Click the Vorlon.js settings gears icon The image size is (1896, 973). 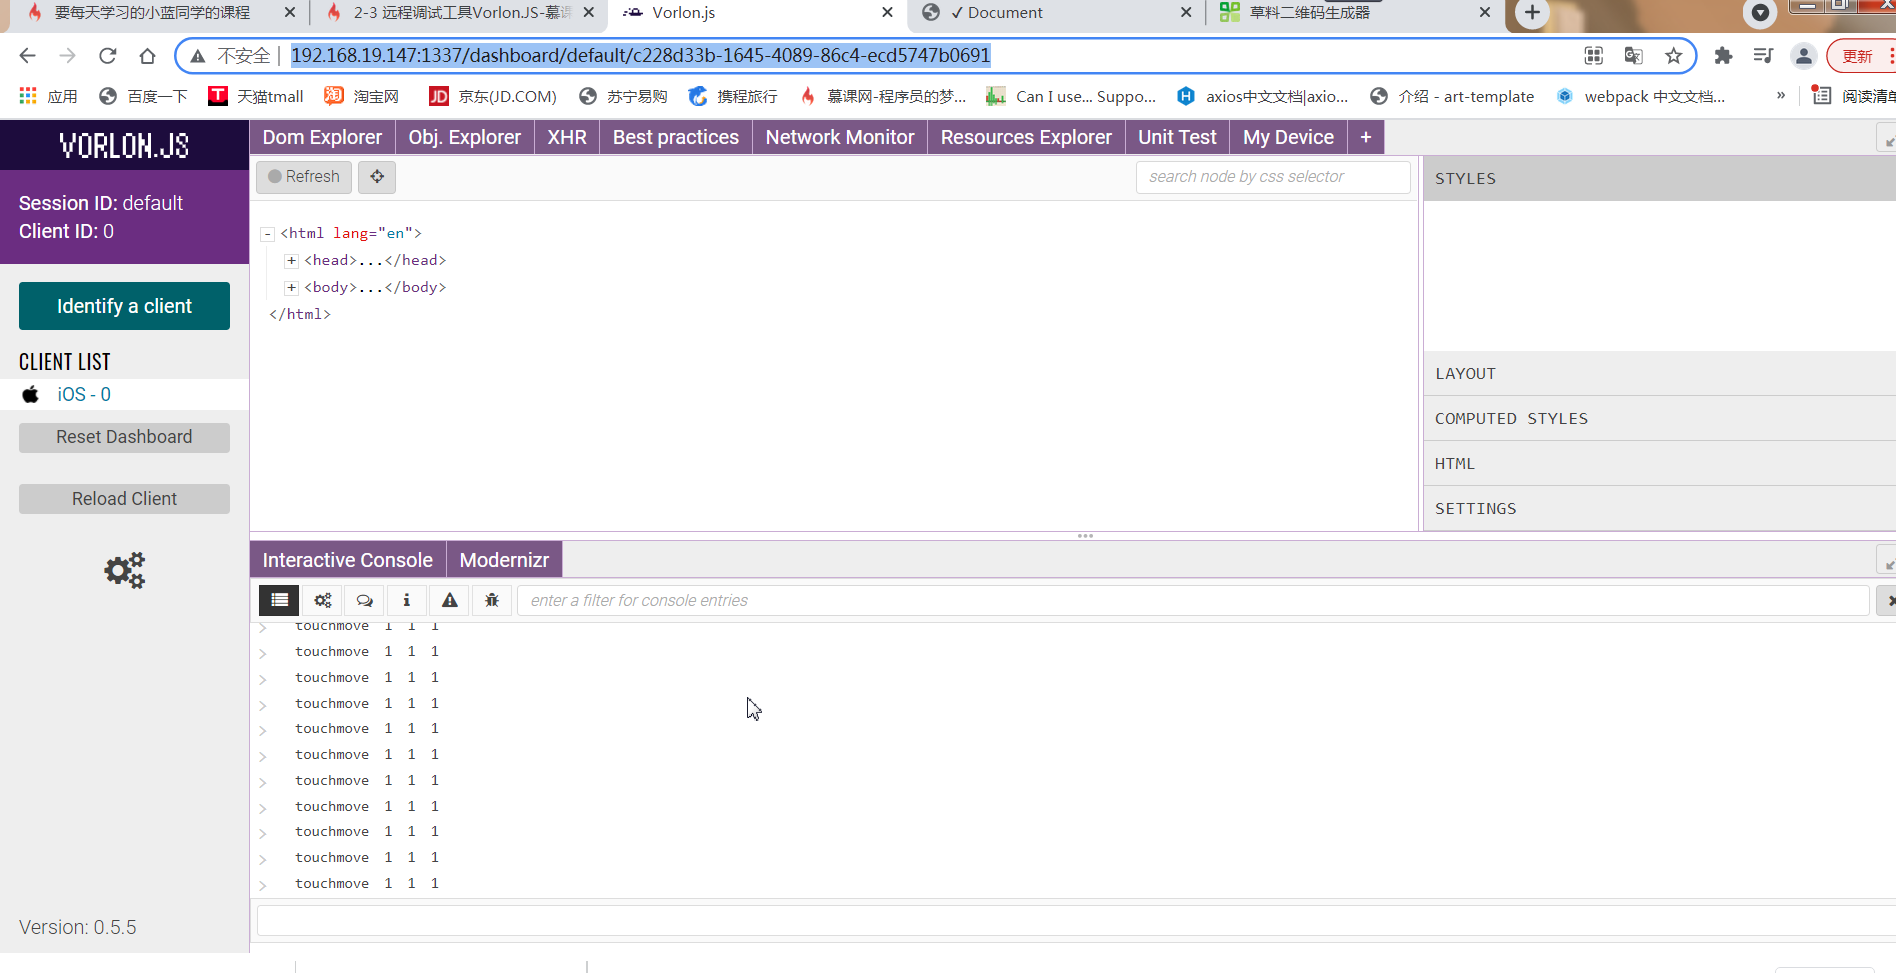point(125,570)
